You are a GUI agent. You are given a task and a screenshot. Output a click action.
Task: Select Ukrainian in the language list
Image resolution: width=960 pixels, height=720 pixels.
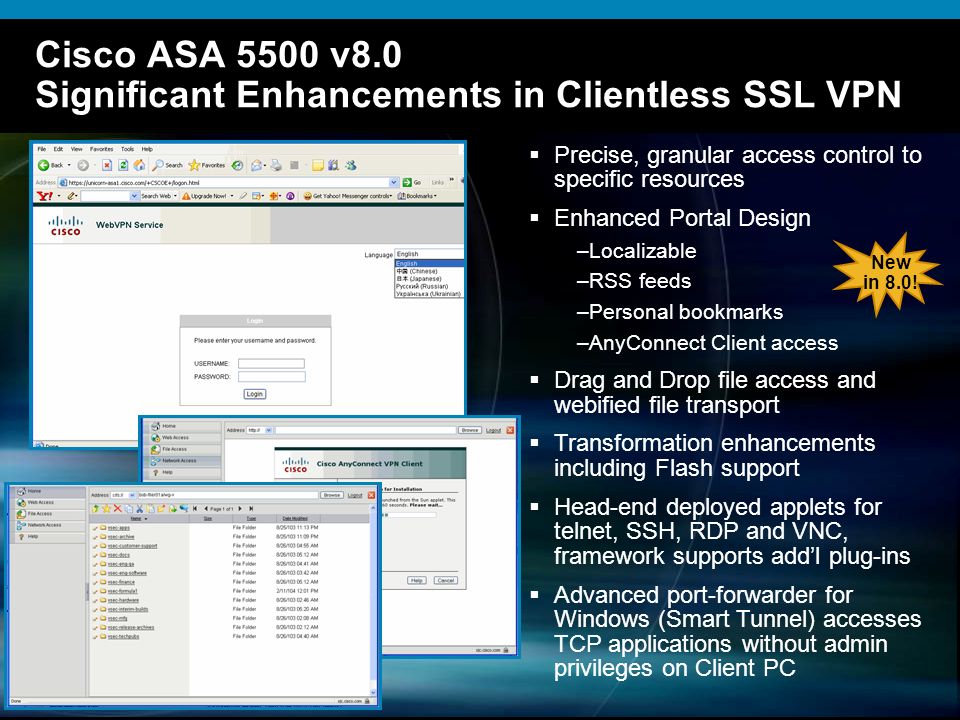tap(428, 294)
